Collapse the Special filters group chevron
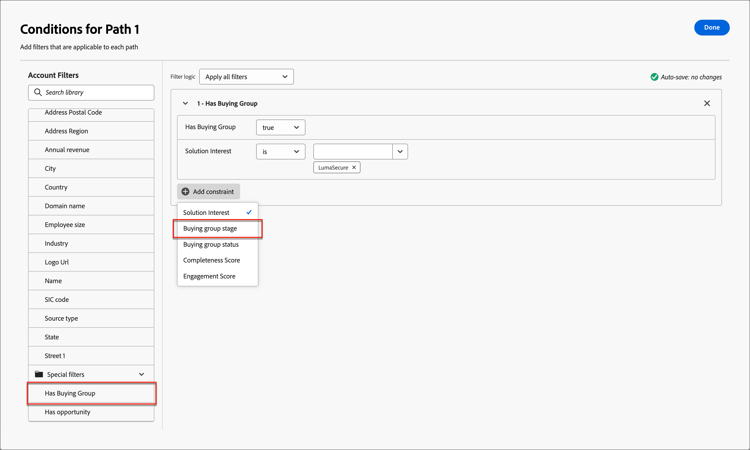The width and height of the screenshot is (750, 450). (142, 374)
